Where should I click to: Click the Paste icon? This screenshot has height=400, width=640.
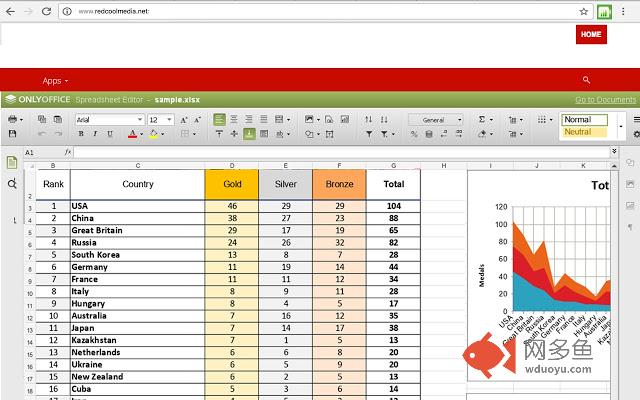pyautogui.click(x=57, y=119)
